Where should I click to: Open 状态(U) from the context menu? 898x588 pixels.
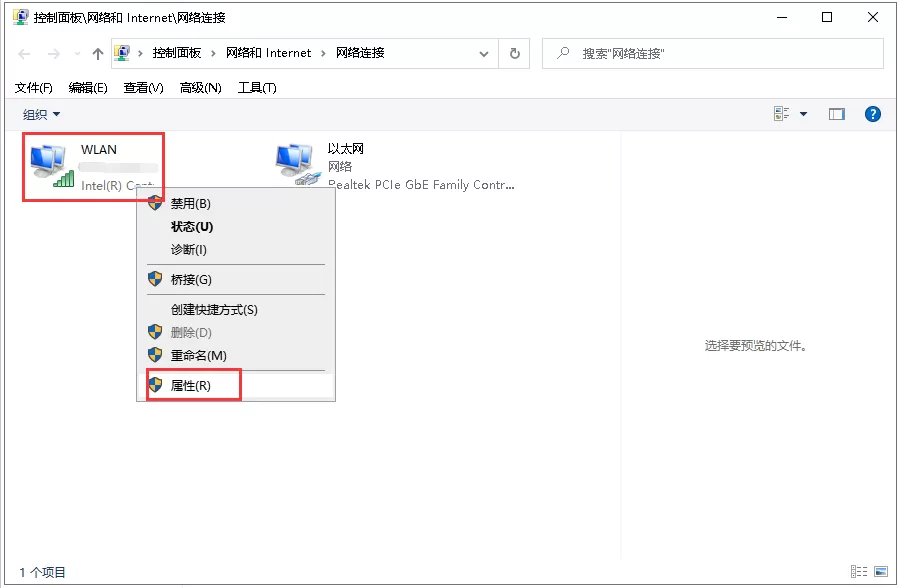coord(193,226)
